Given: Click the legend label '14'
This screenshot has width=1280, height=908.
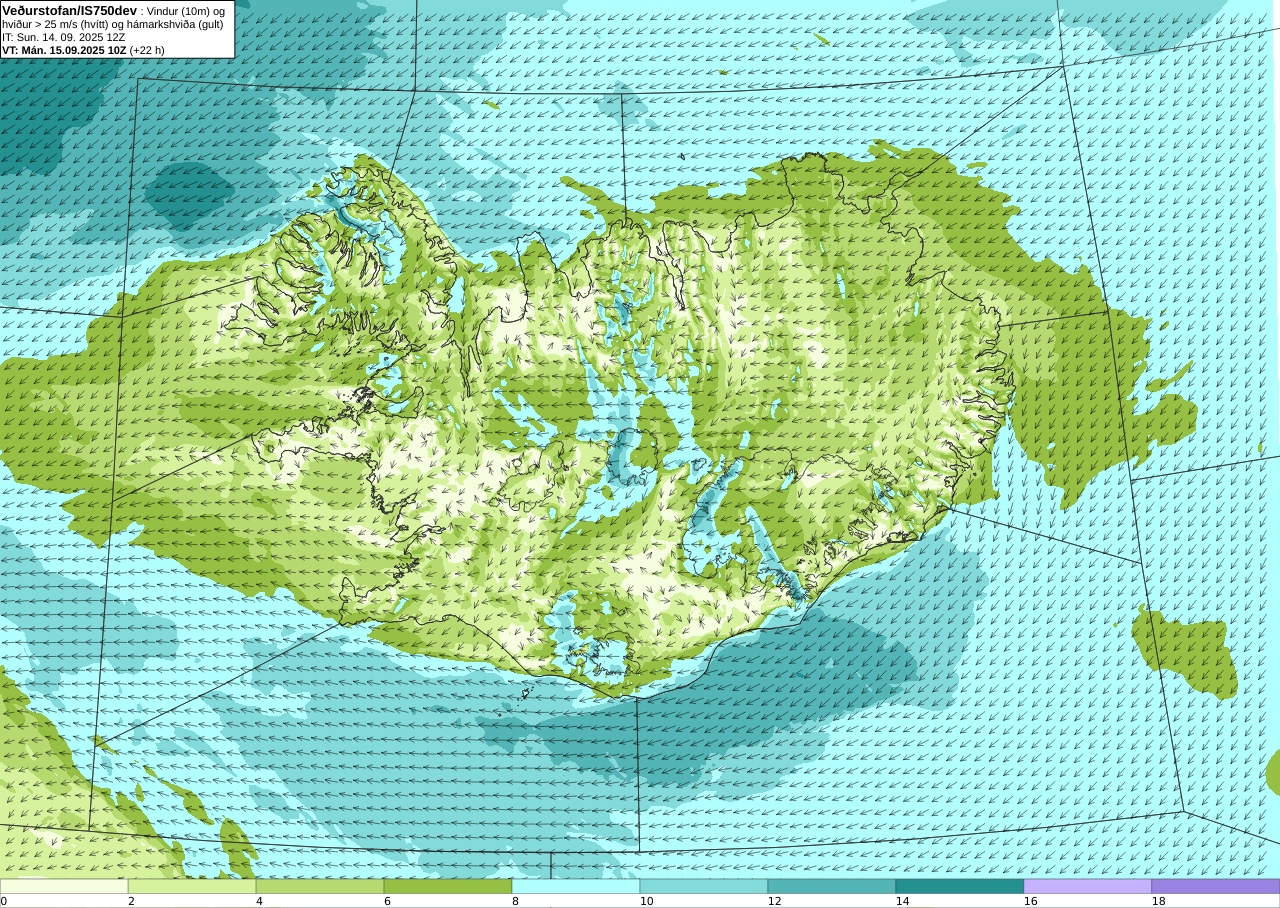Looking at the screenshot, I should (x=902, y=901).
